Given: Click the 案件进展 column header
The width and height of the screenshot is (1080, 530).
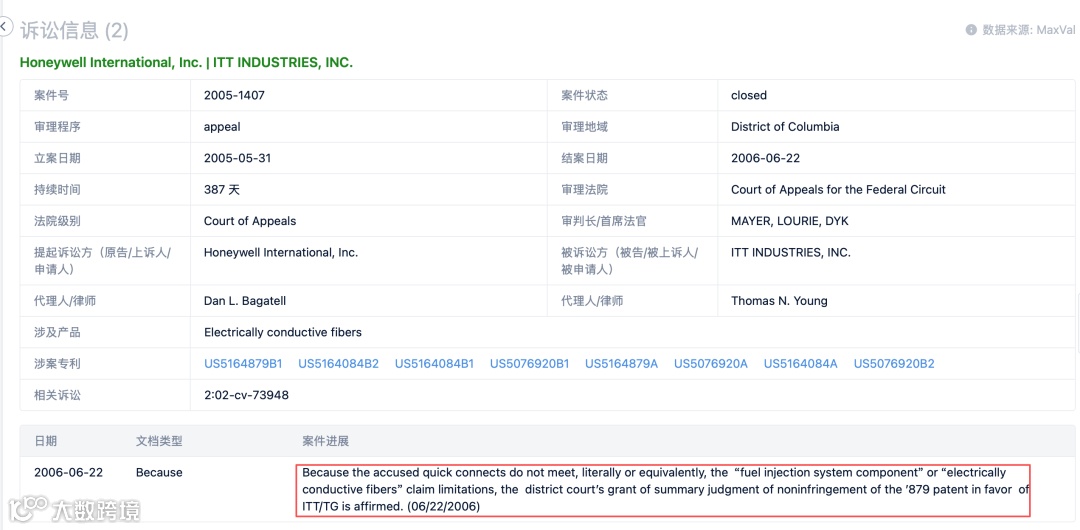Looking at the screenshot, I should click(x=326, y=440).
